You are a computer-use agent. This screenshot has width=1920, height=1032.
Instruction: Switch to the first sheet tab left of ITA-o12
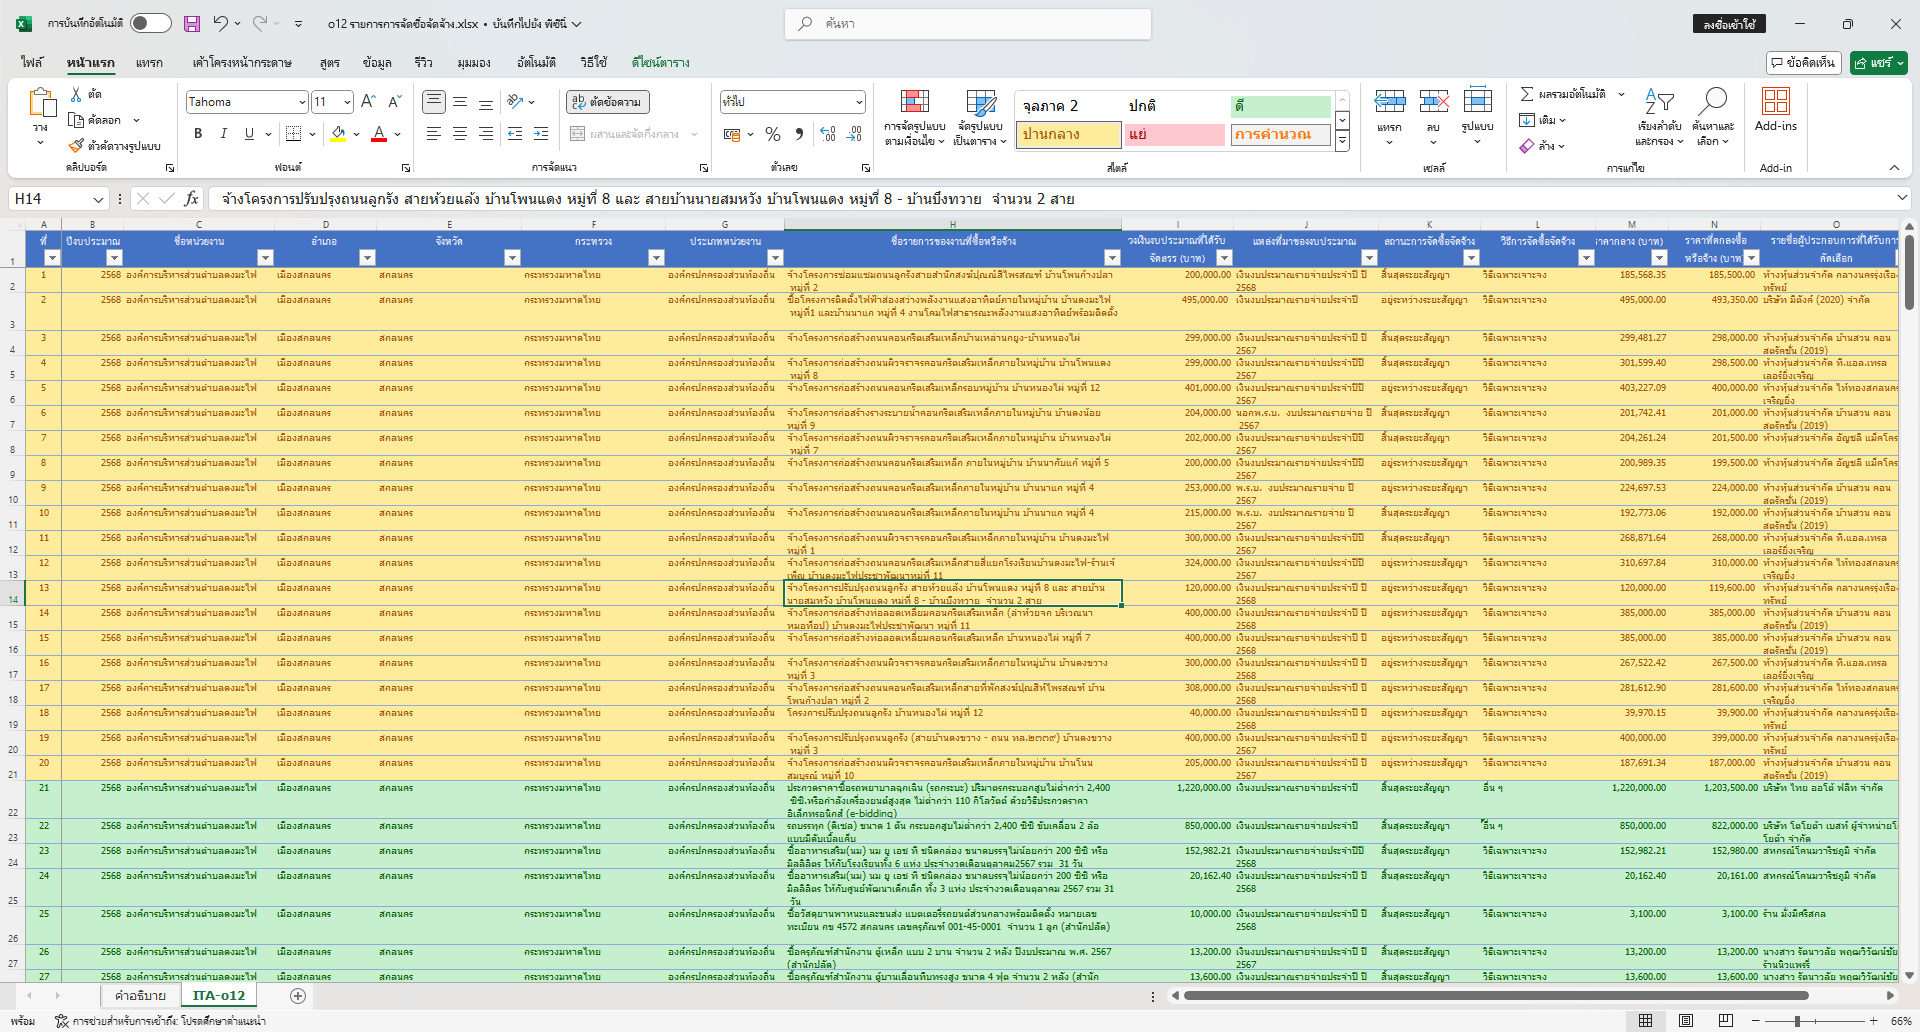140,996
